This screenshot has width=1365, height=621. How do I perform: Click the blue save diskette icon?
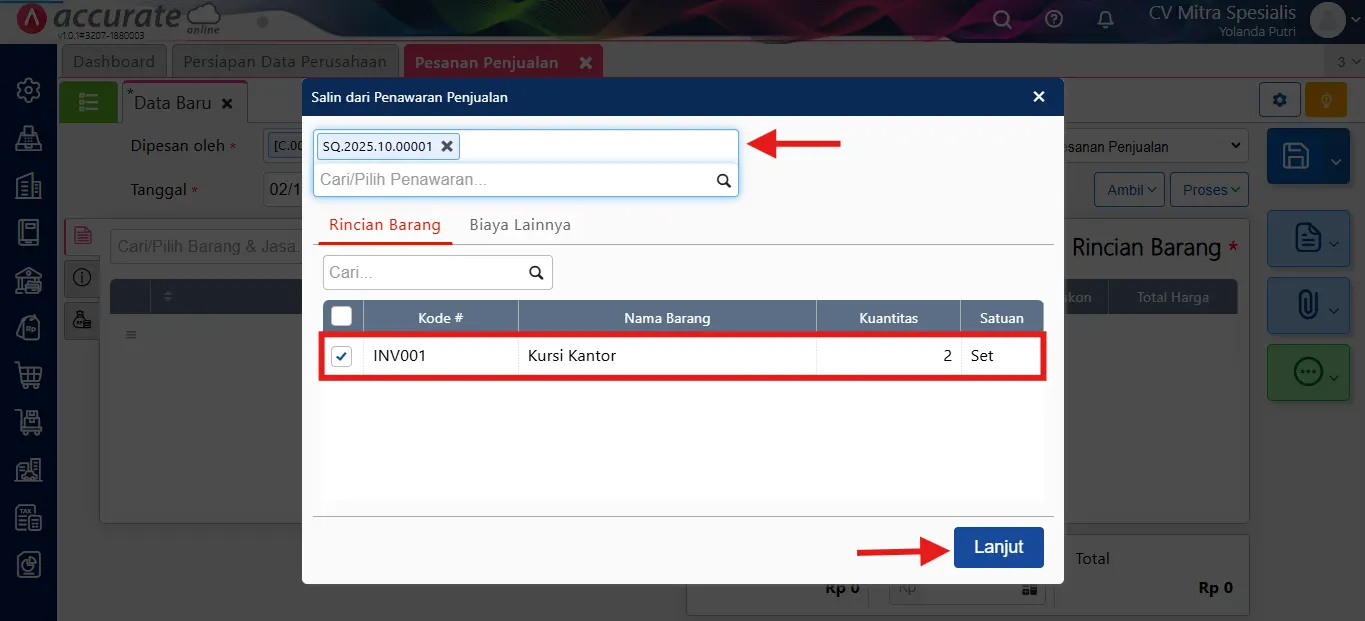[1295, 157]
